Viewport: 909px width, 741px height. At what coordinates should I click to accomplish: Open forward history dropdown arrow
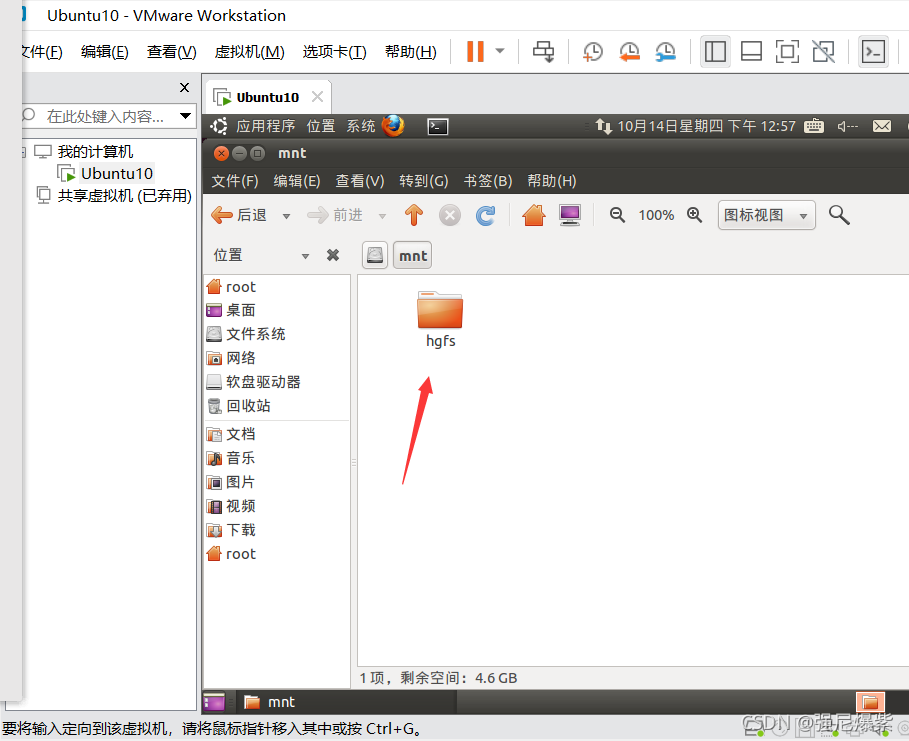(x=382, y=216)
